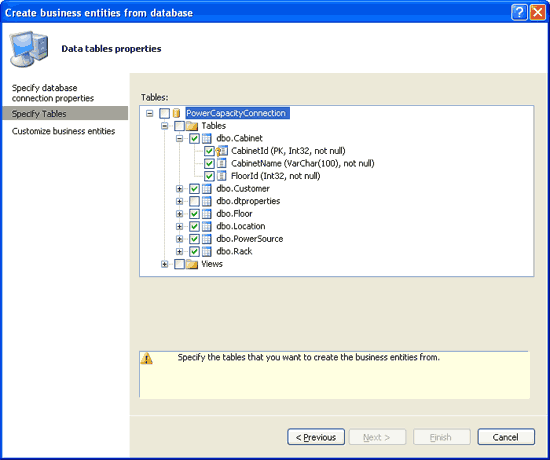This screenshot has height=460, width=550.
Task: Click the question mark help icon in title bar
Action: 519,13
